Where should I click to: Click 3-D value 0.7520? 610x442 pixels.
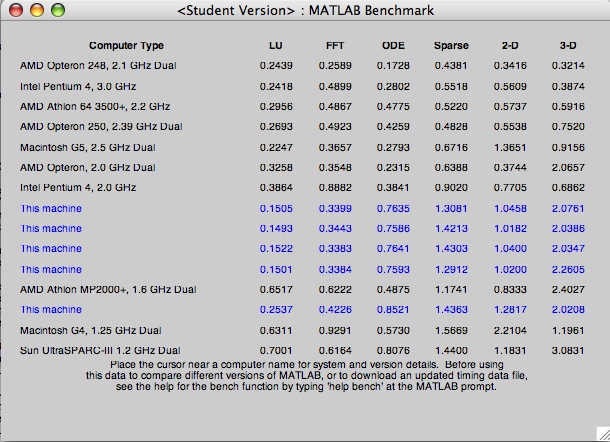[x=568, y=127]
